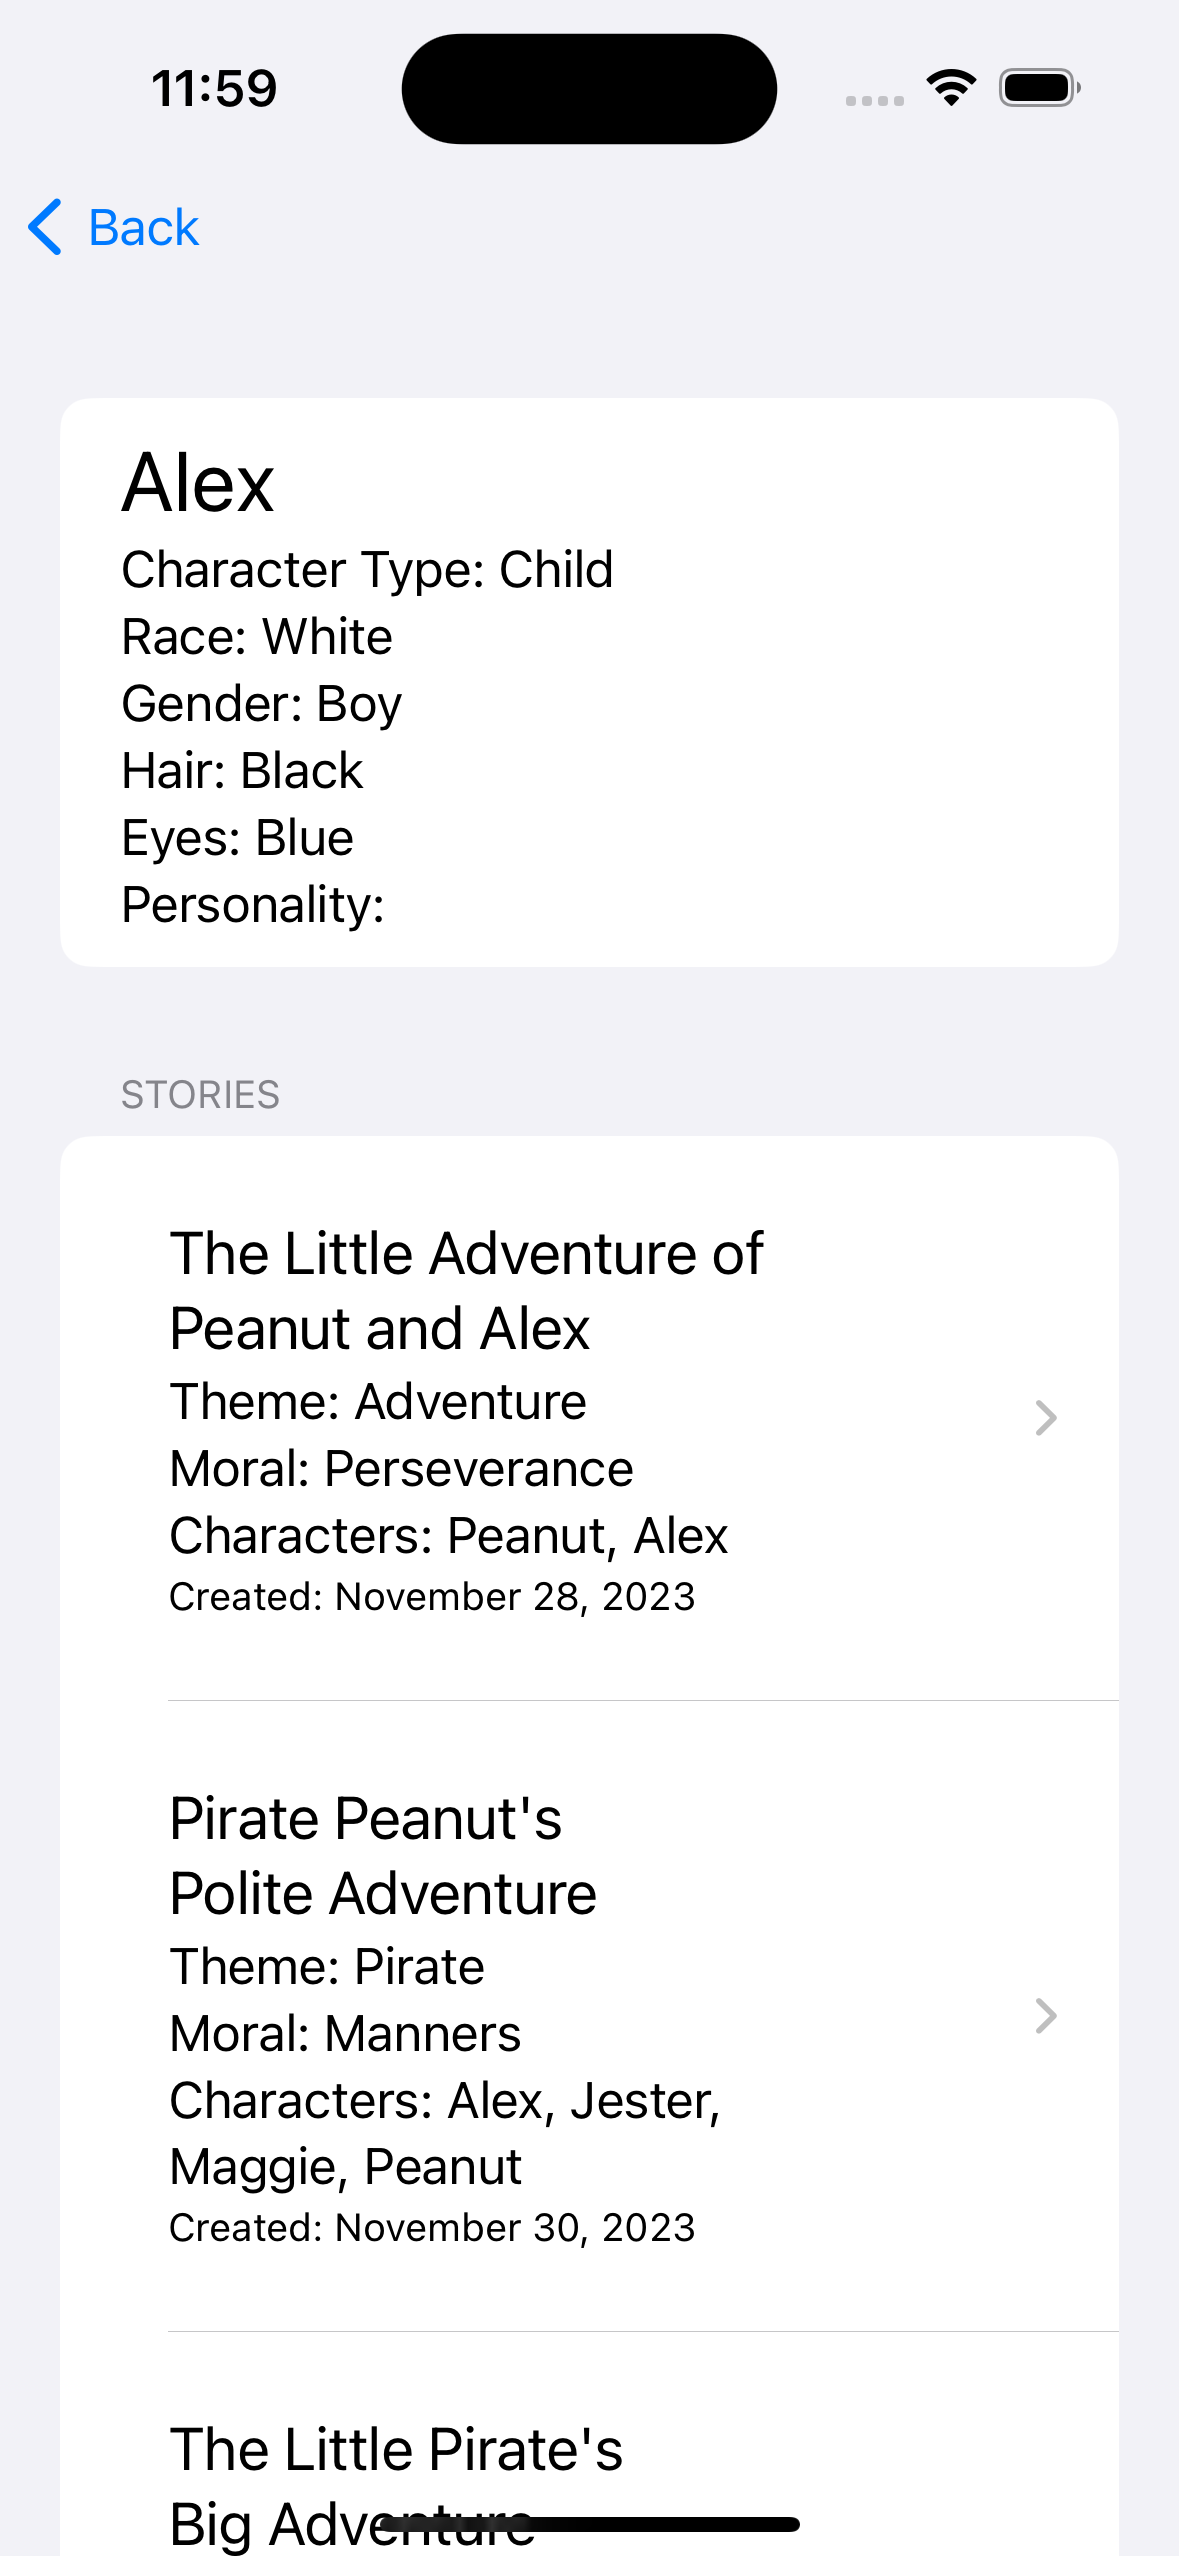Tap the Moral: Perseverance line

[x=401, y=1469]
